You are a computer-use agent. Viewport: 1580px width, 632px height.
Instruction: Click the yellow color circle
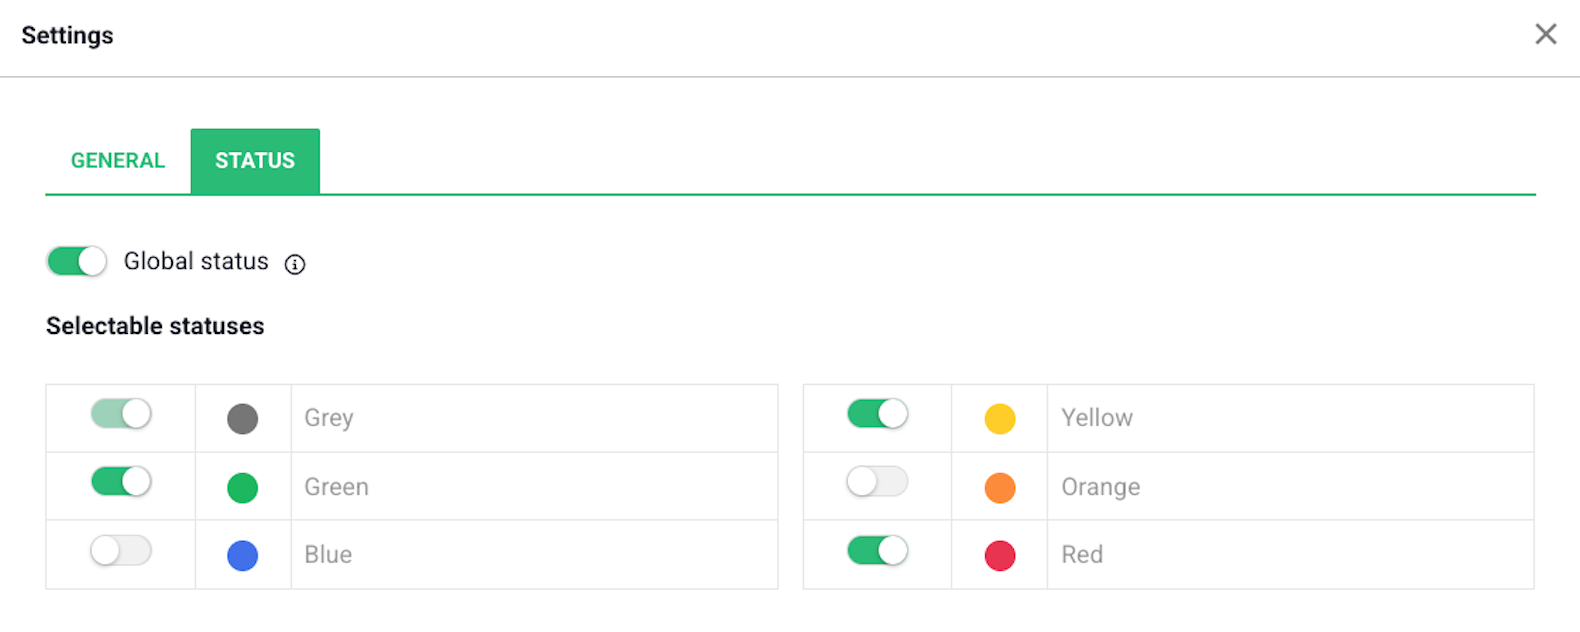point(1000,418)
